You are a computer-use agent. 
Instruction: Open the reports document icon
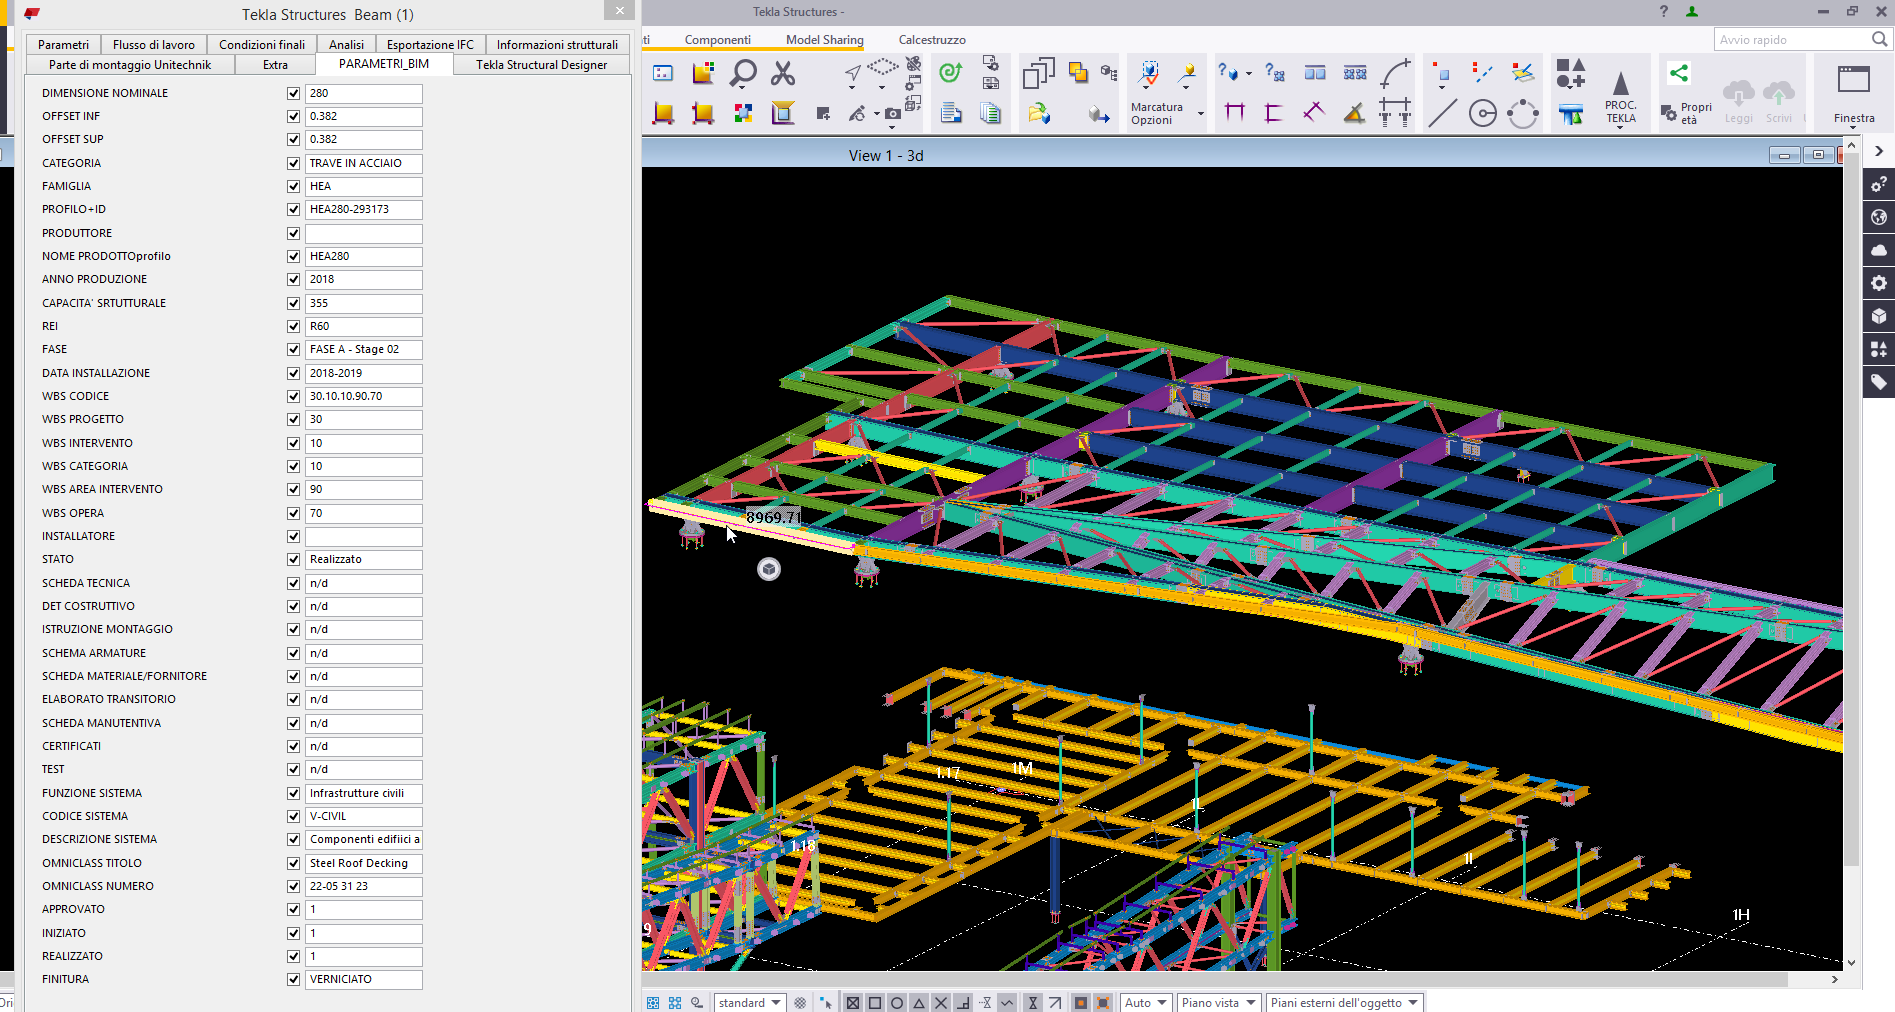tap(951, 113)
